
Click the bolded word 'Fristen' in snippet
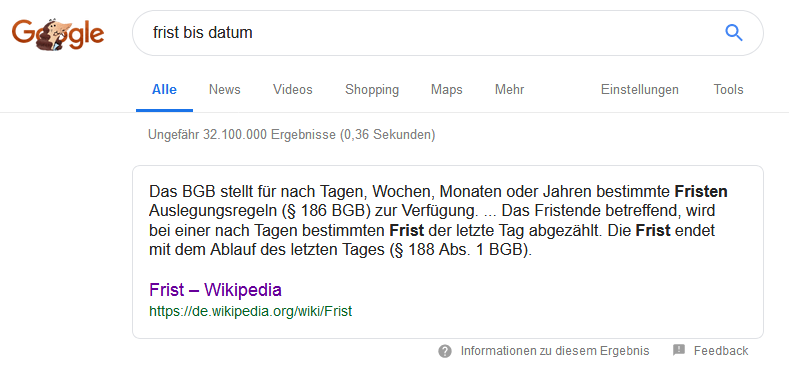(x=701, y=192)
